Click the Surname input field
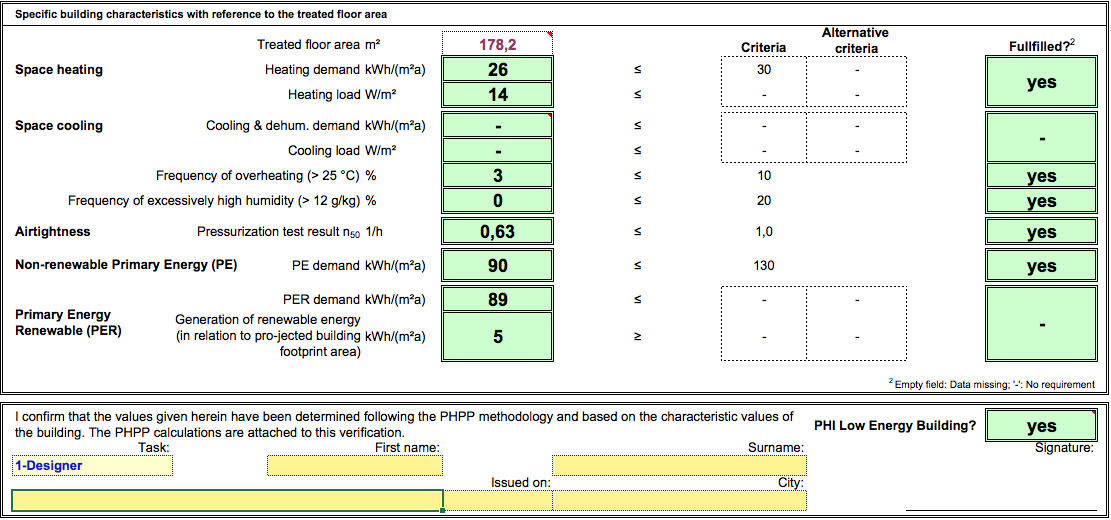Image resolution: width=1111 pixels, height=520 pixels. click(679, 466)
